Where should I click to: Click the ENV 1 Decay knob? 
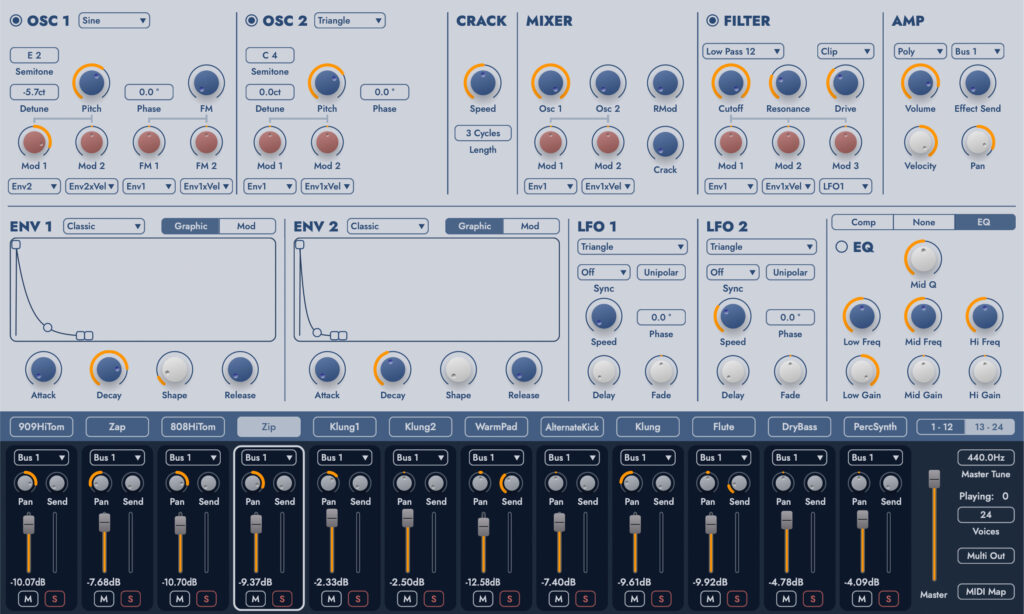point(108,369)
